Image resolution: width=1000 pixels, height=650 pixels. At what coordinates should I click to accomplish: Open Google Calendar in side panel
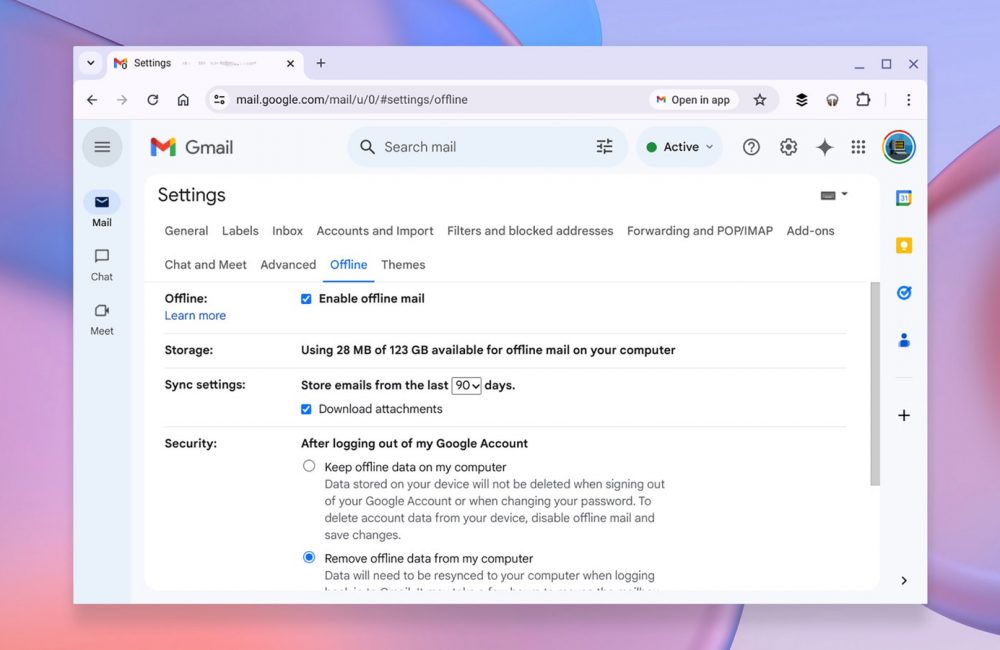pos(904,198)
